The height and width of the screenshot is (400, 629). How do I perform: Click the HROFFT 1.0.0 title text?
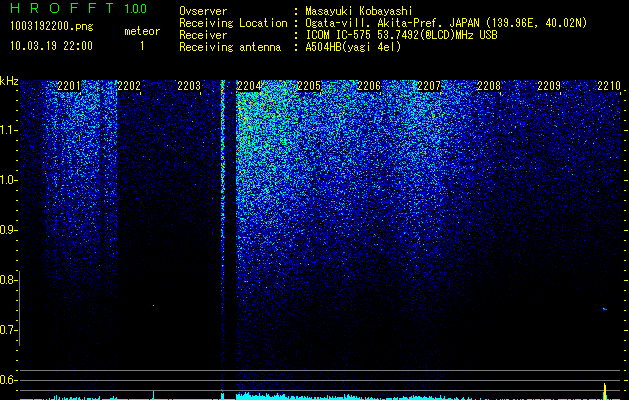pyautogui.click(x=78, y=8)
